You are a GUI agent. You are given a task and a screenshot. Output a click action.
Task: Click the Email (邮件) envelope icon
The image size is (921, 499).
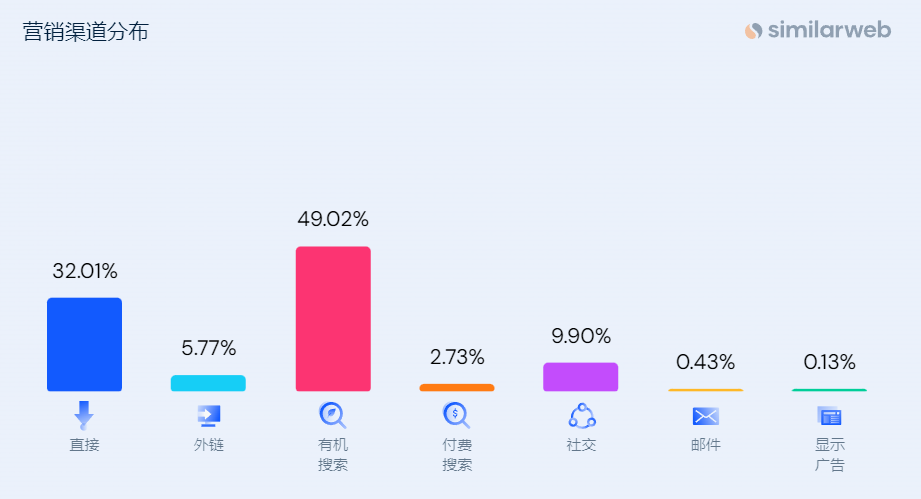pyautogui.click(x=705, y=415)
